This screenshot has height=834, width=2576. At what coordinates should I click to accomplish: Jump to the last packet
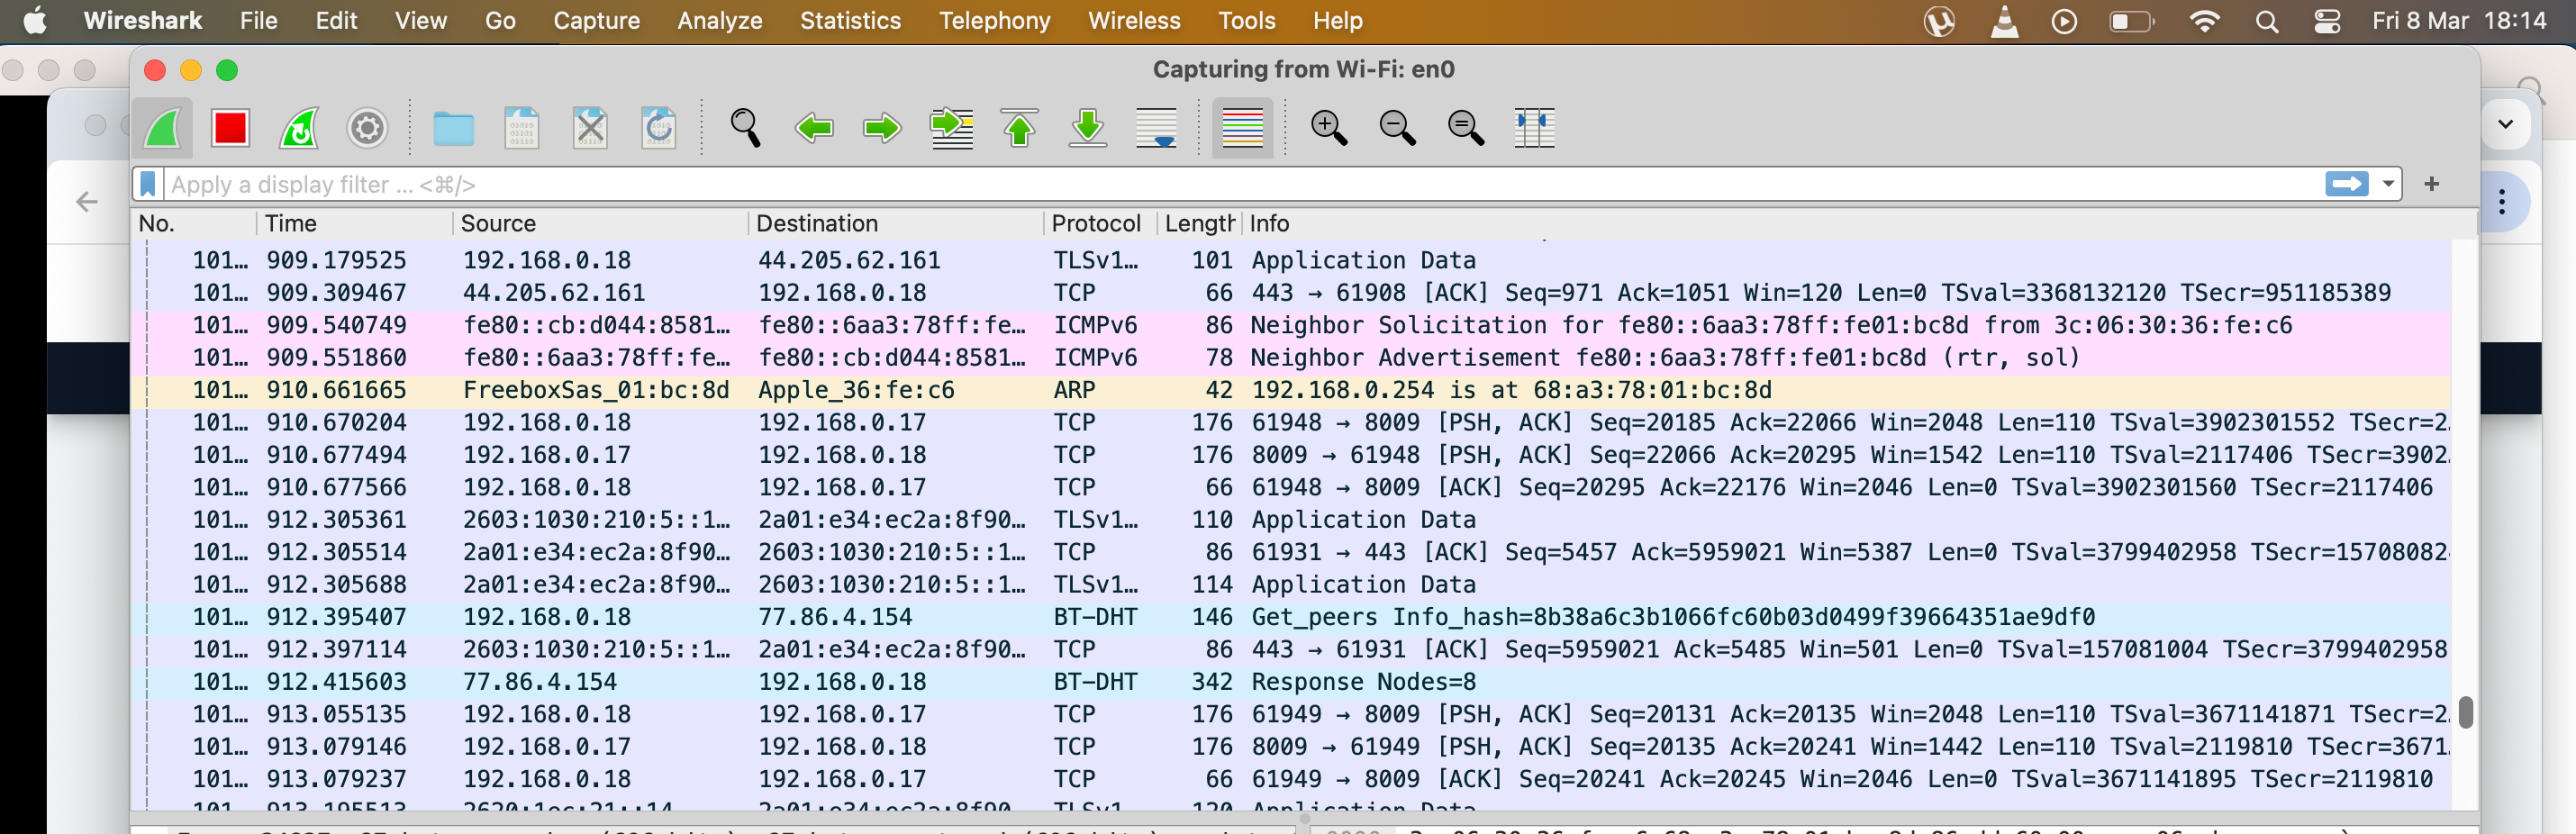point(1087,128)
